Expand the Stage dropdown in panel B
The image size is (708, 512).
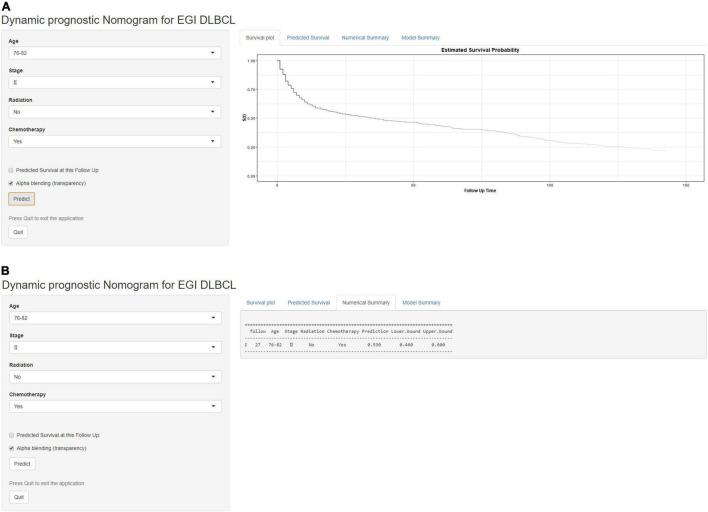click(114, 347)
